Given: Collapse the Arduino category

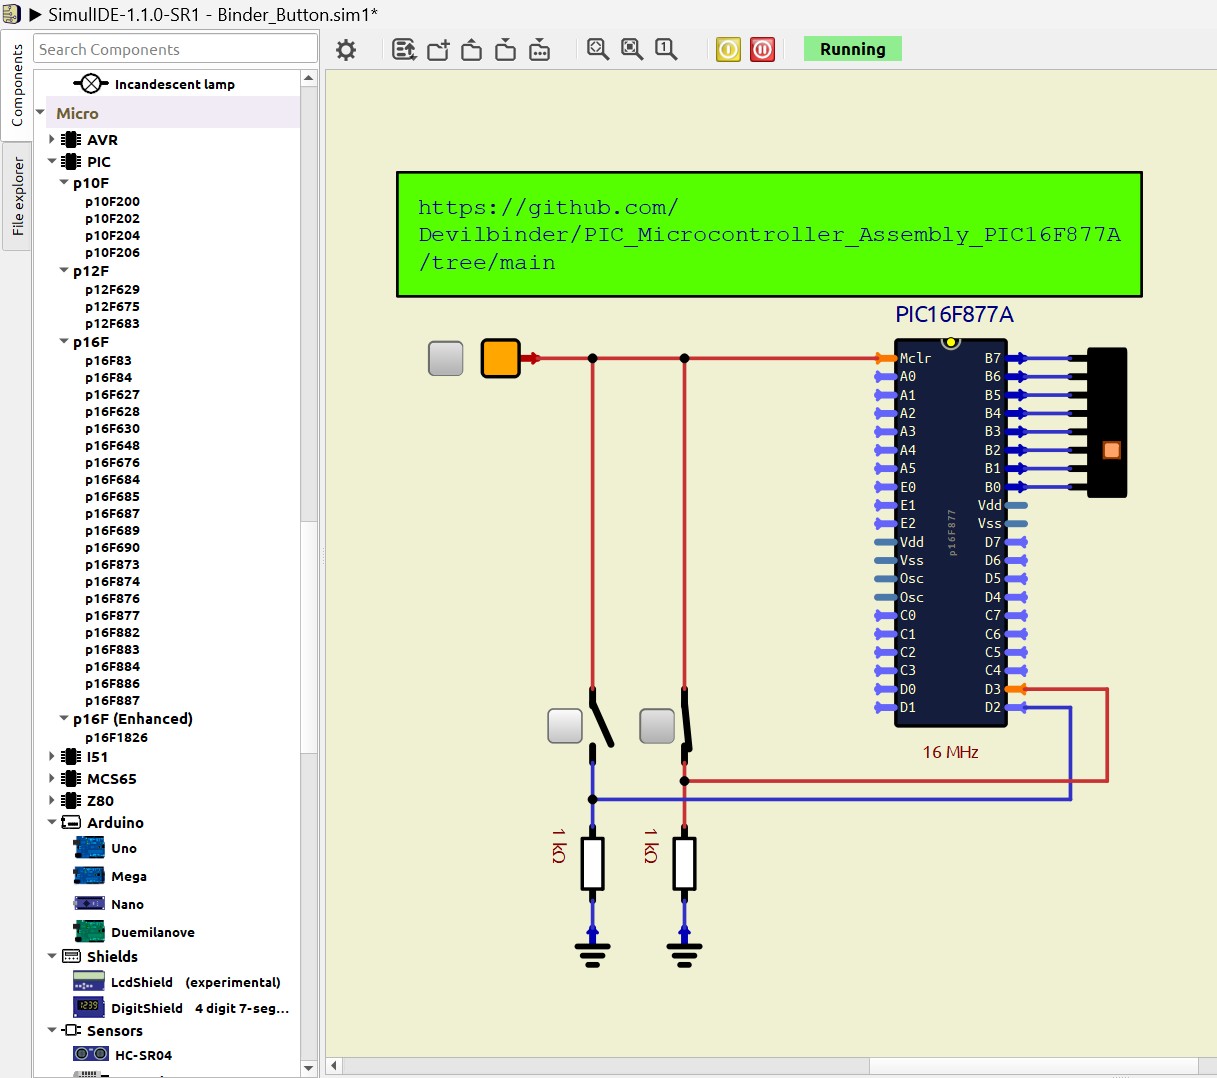Looking at the screenshot, I should click(x=52, y=823).
